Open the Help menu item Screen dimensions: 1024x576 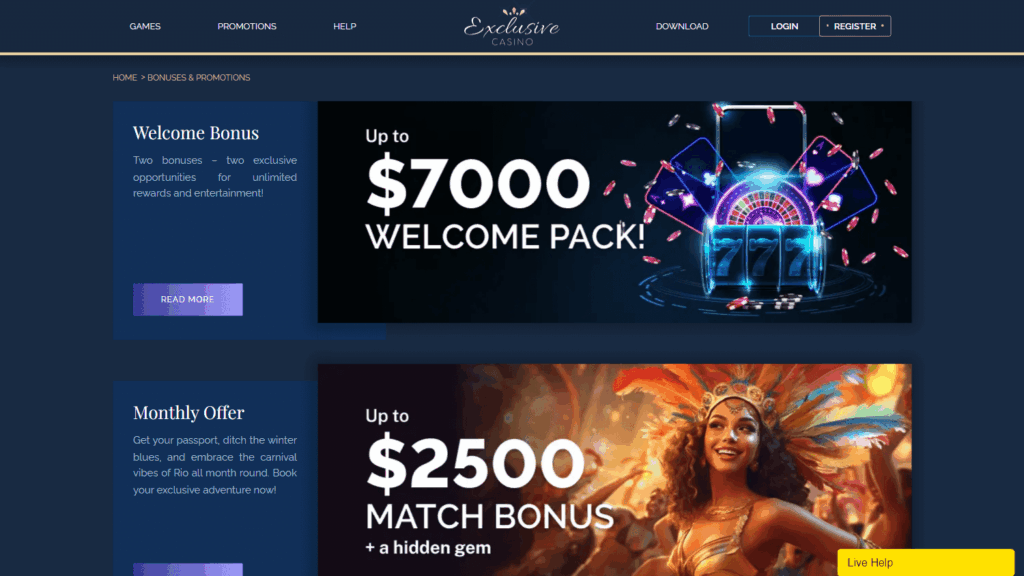click(x=345, y=27)
